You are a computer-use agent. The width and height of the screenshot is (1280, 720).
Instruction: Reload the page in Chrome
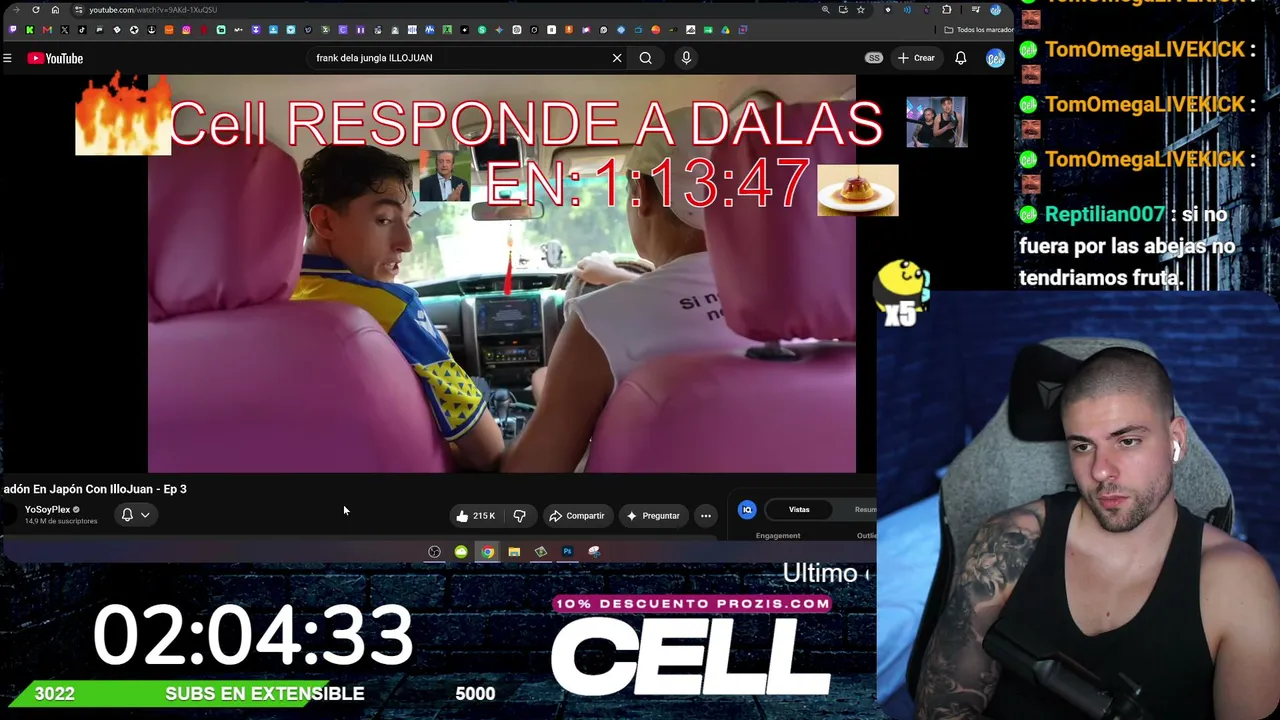point(36,10)
